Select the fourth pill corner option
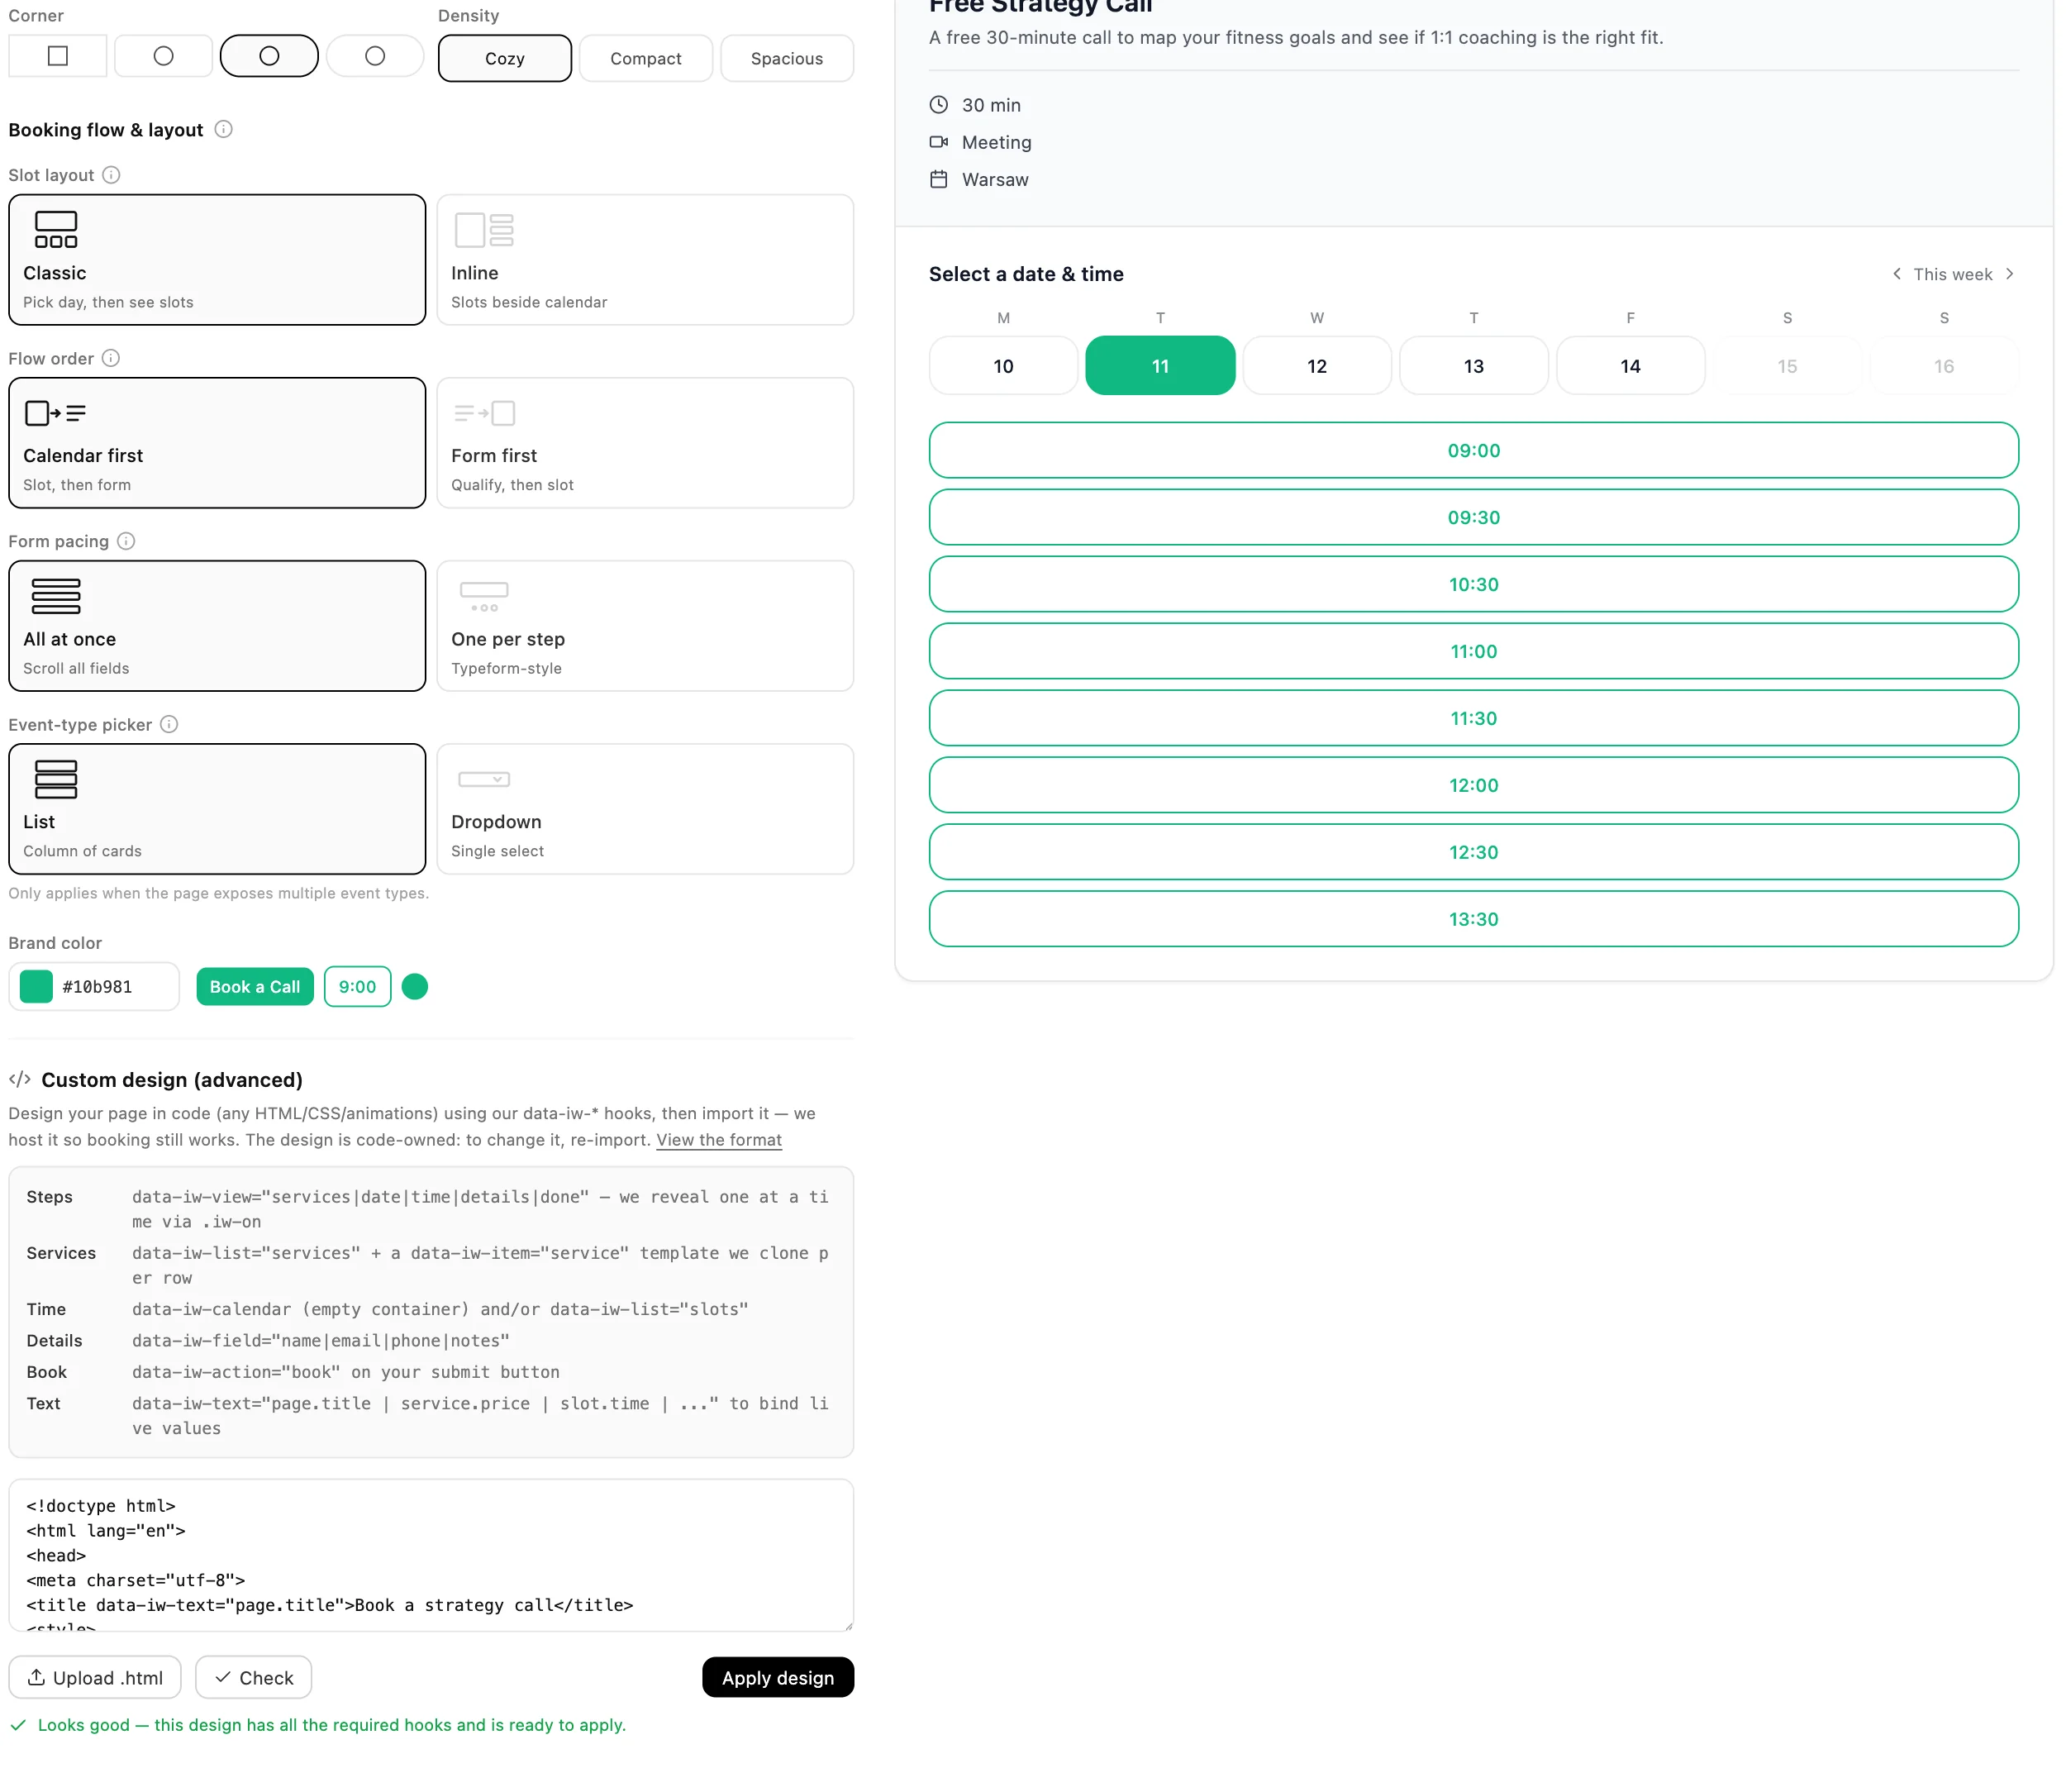The width and height of the screenshot is (2066, 1792). tap(375, 56)
